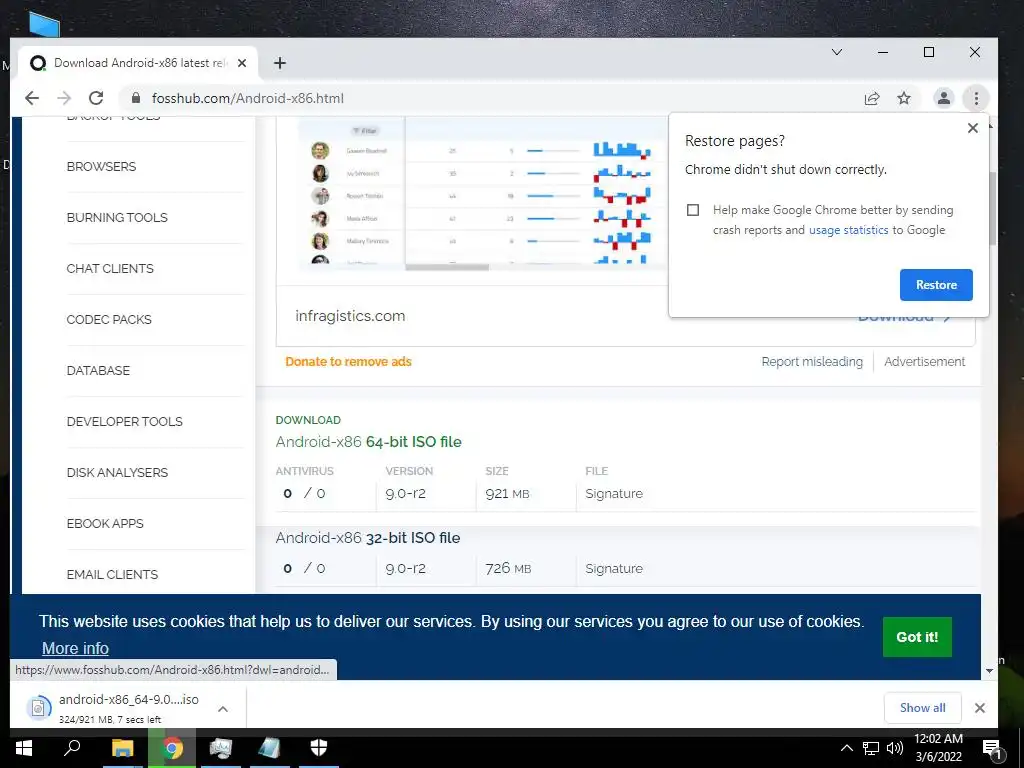Click the address bar URL
This screenshot has width=1024, height=768.
coord(248,99)
